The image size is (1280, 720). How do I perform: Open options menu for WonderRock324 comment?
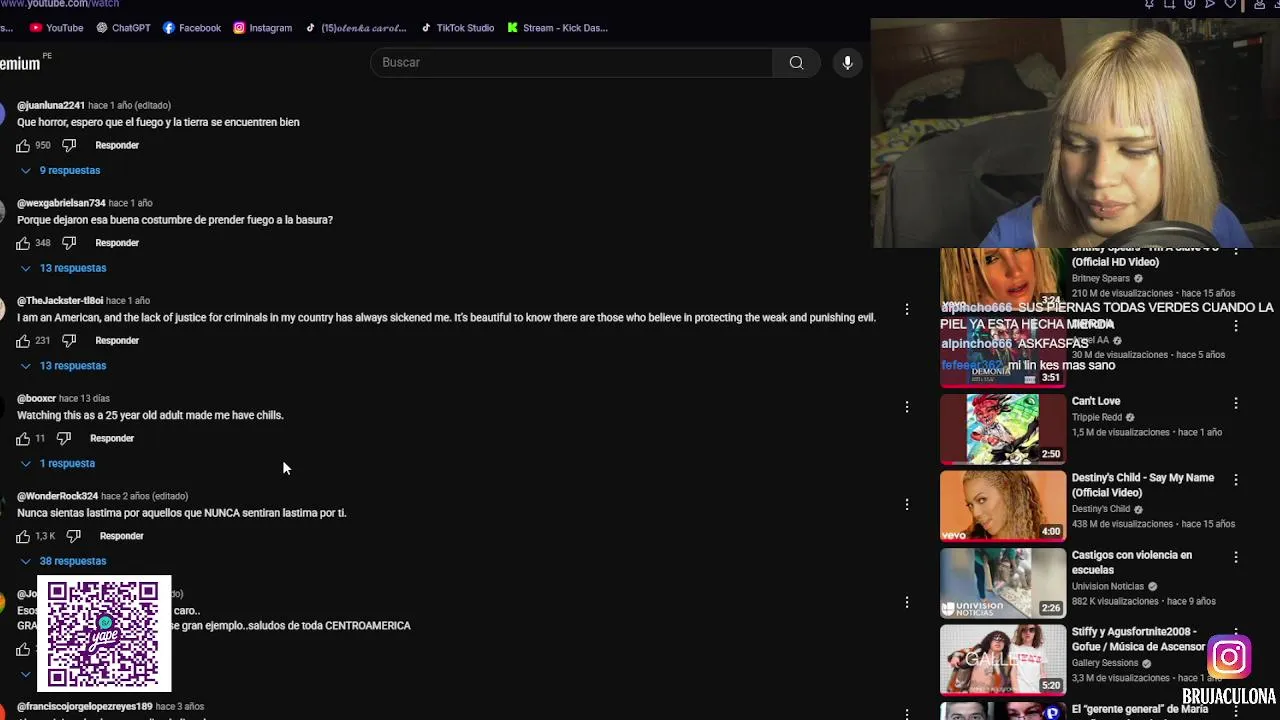click(x=907, y=504)
